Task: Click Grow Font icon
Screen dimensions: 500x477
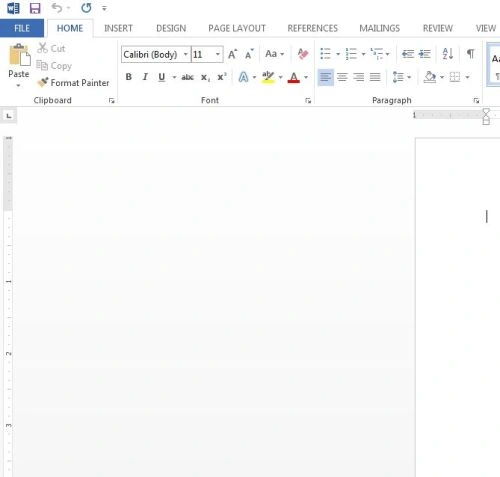Action: [x=233, y=54]
